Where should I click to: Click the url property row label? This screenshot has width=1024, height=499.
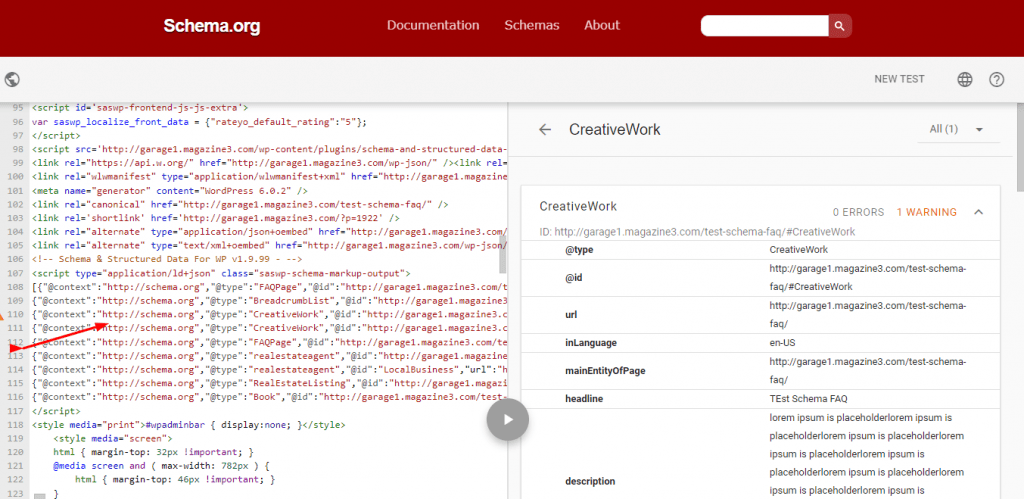tap(570, 315)
